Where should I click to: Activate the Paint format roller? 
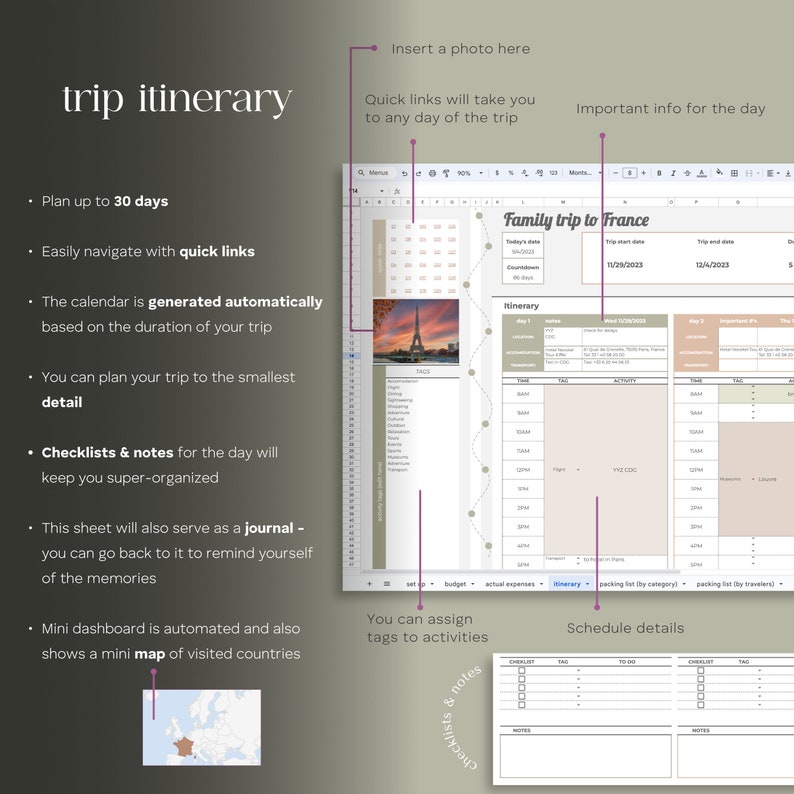click(x=446, y=173)
